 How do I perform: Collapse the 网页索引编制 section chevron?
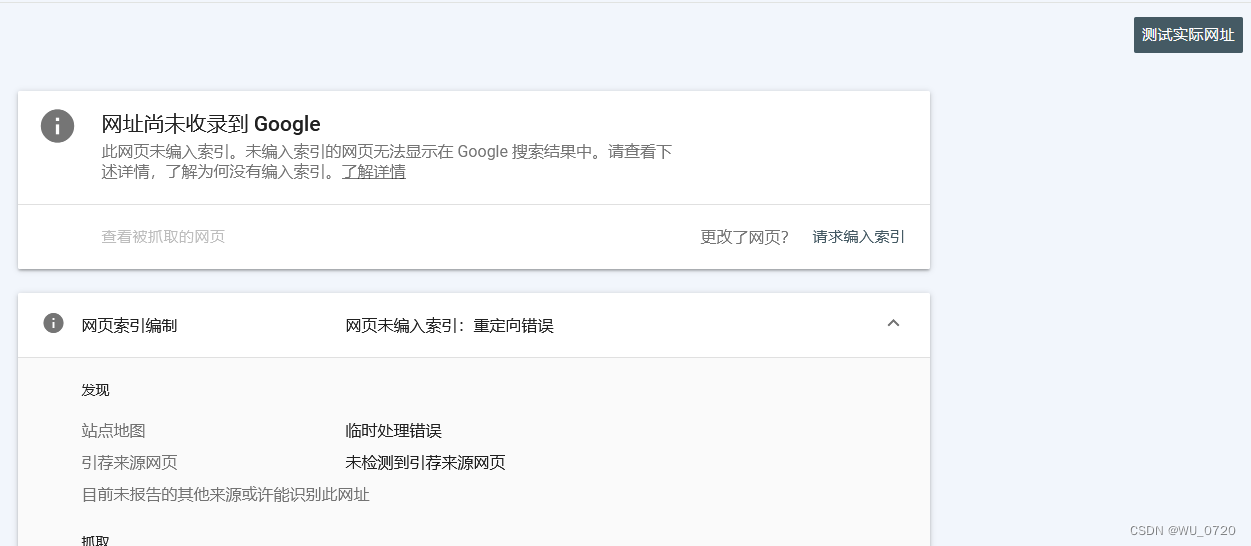(x=894, y=323)
